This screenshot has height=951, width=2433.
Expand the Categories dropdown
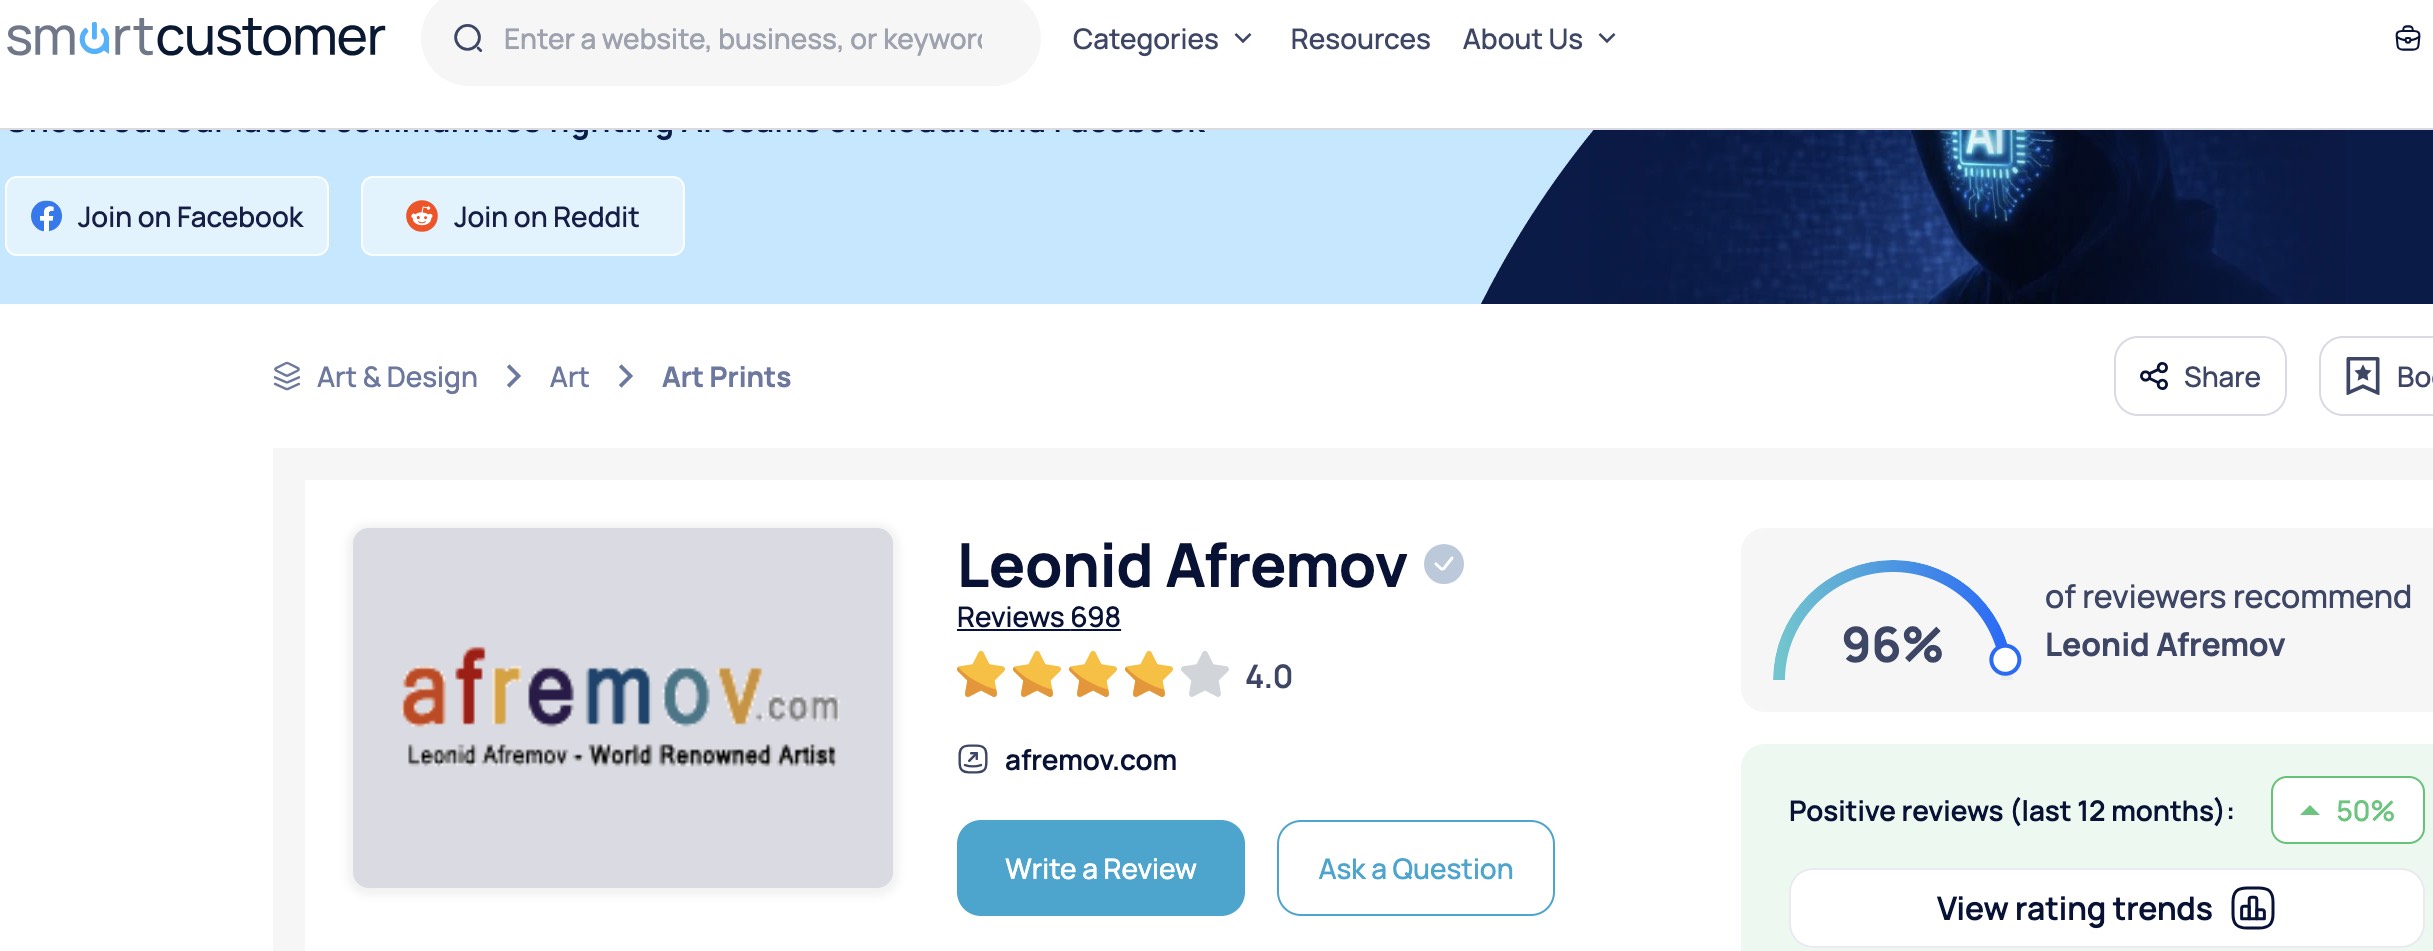point(1162,39)
